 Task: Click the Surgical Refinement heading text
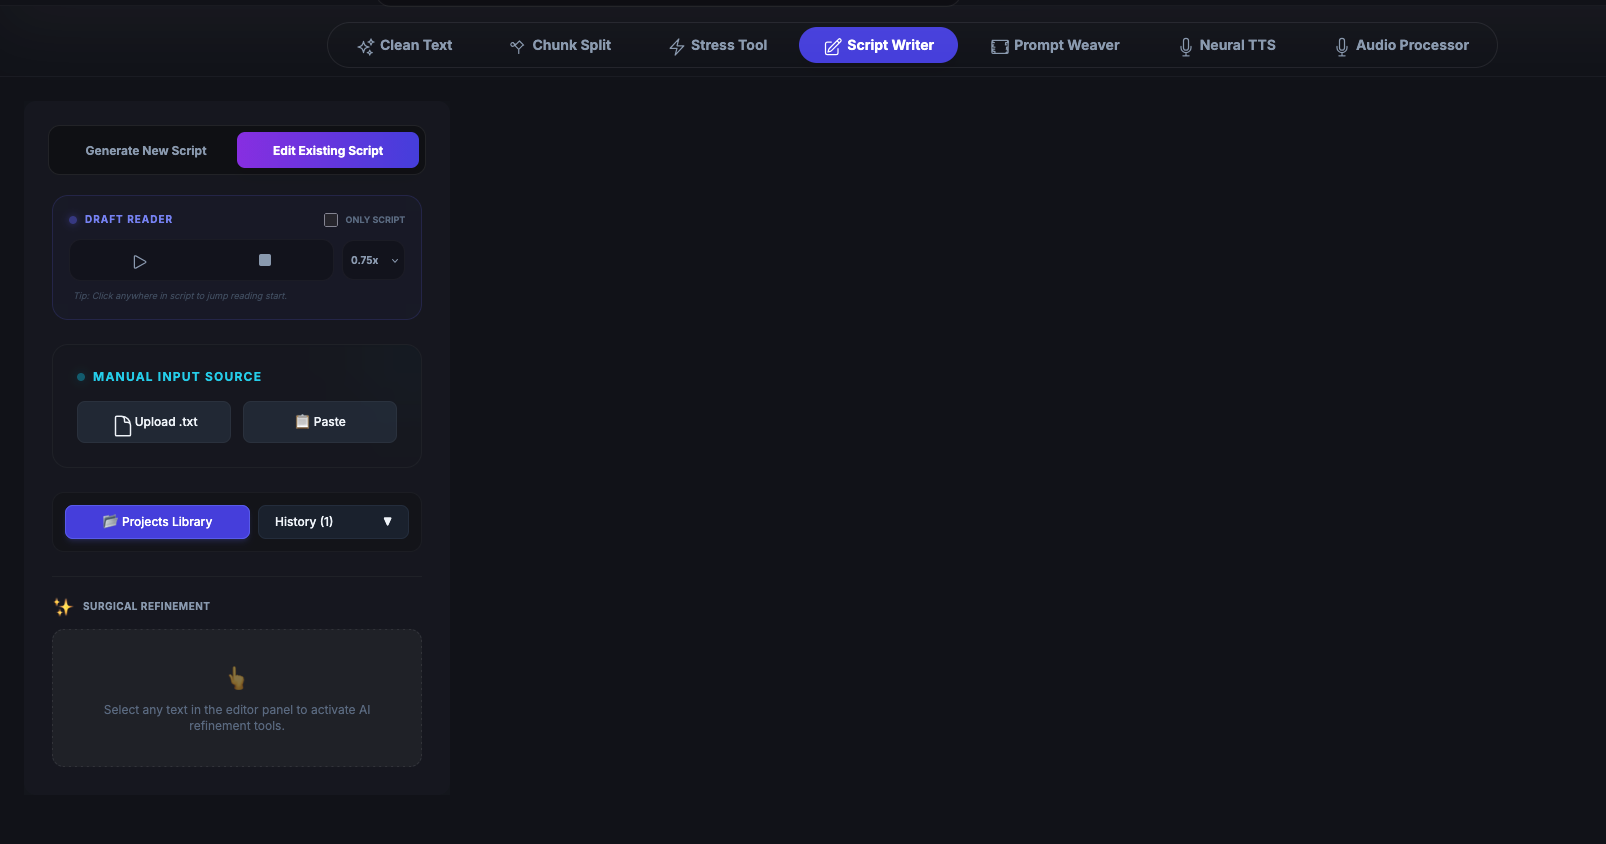tap(146, 607)
